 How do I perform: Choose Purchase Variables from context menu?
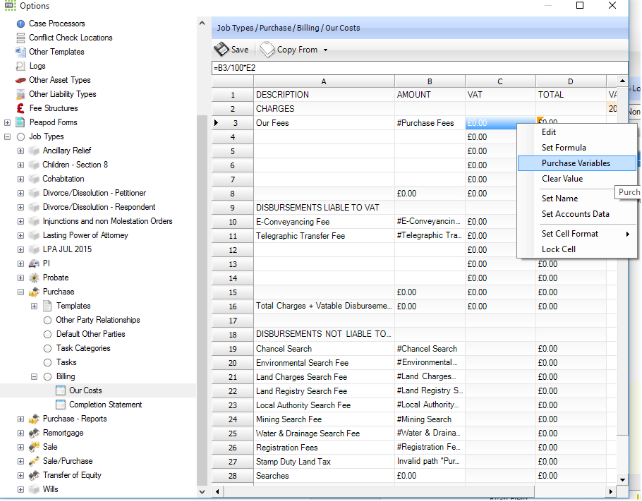pos(575,162)
